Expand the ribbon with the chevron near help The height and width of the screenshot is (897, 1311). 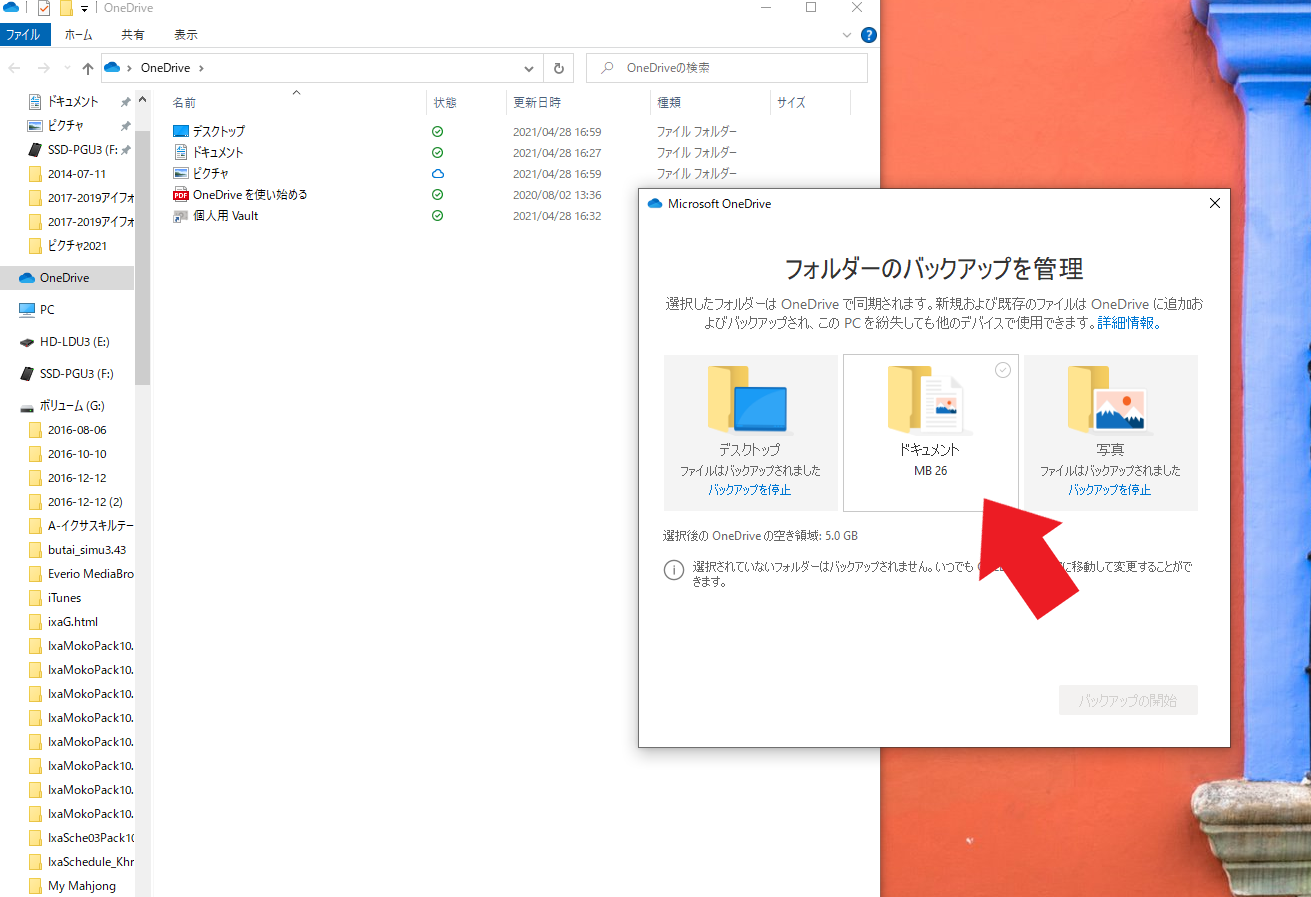[x=847, y=35]
